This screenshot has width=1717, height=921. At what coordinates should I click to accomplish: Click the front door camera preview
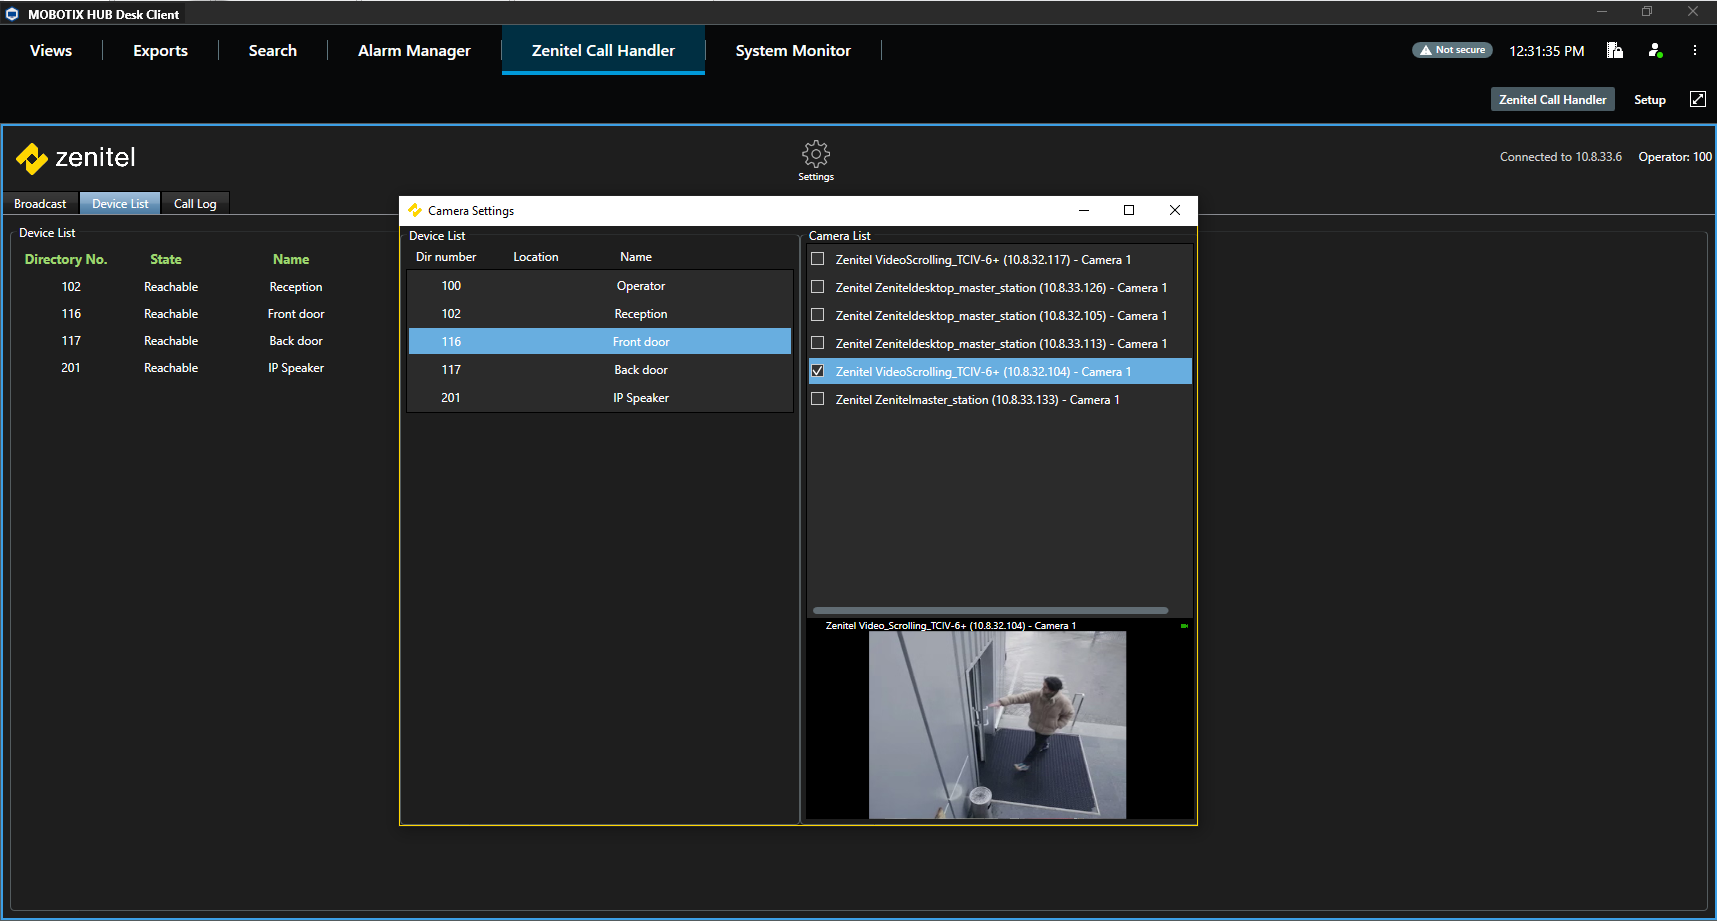997,724
